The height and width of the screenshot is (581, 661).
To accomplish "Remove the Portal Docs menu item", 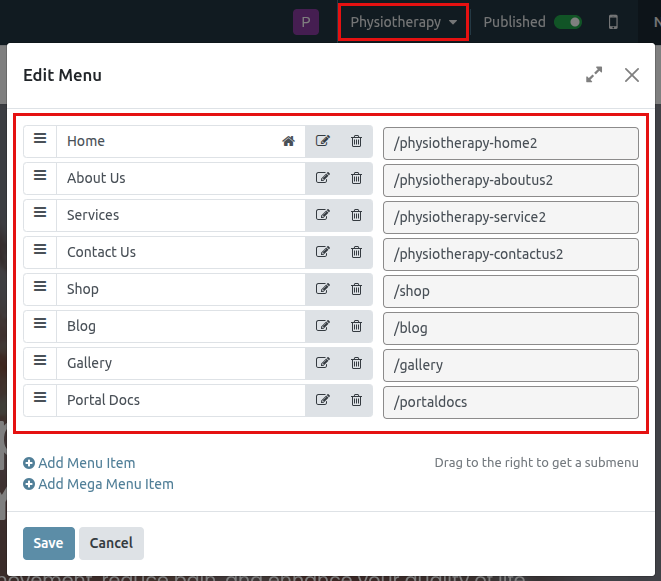I will click(x=356, y=400).
